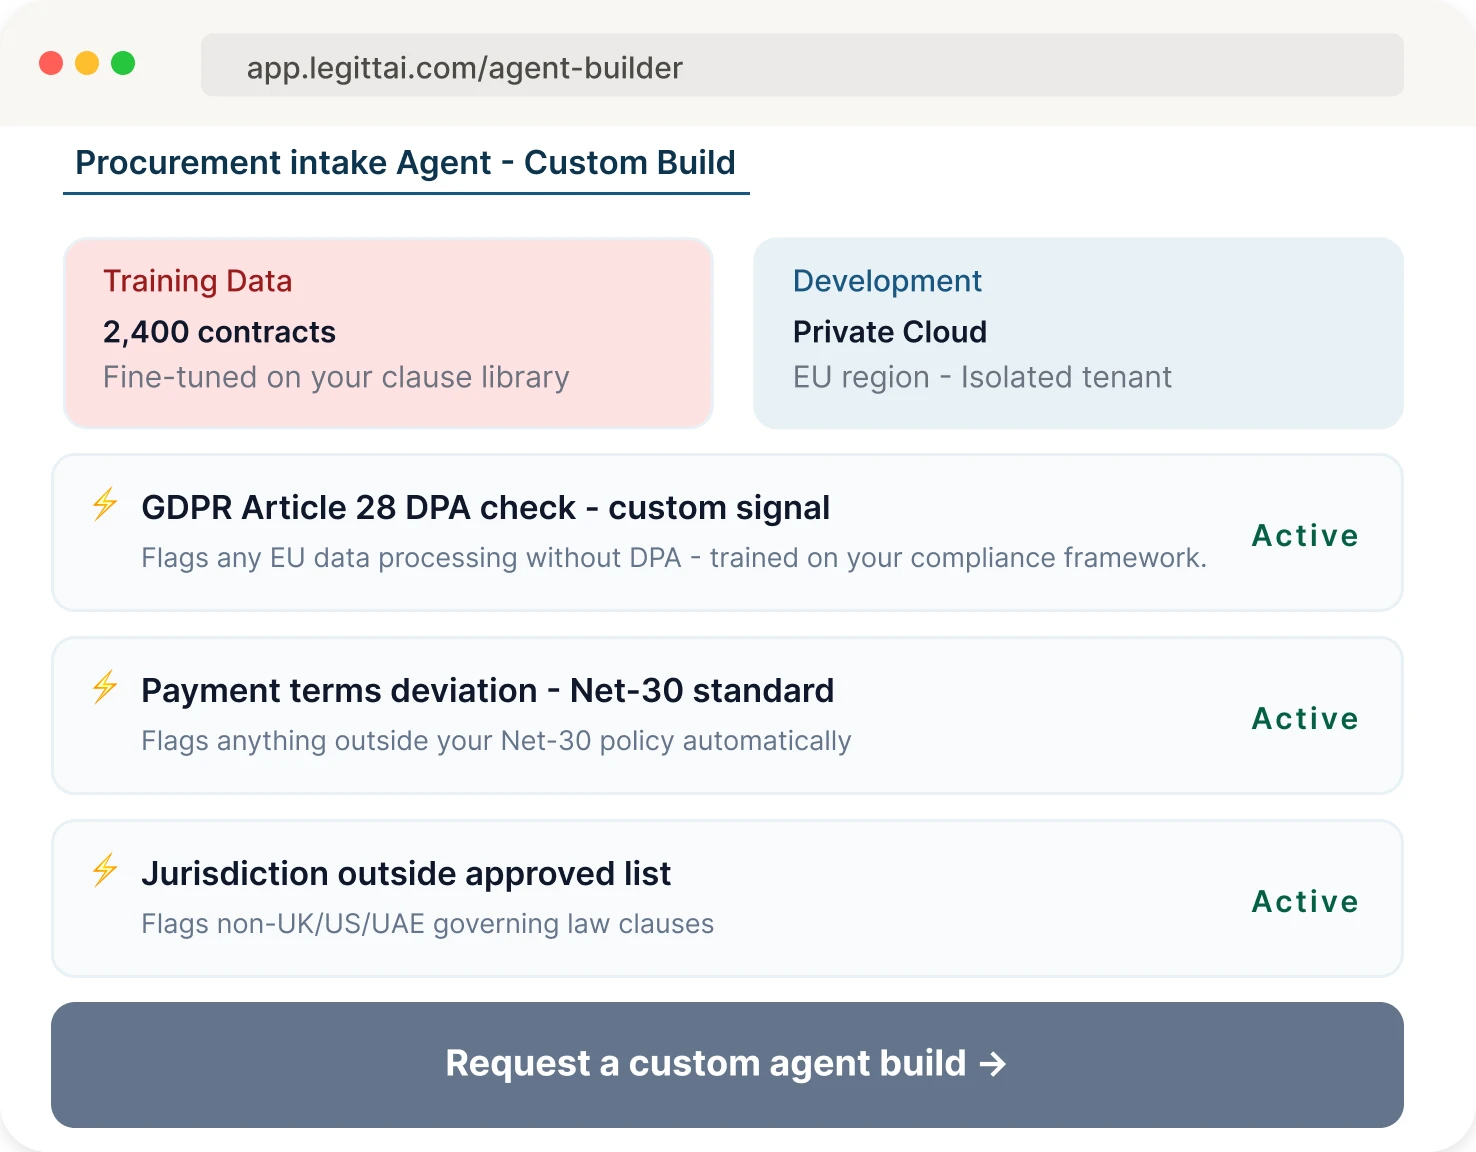1476x1152 pixels.
Task: Click the EU region Isolated tenant label
Action: click(x=982, y=377)
